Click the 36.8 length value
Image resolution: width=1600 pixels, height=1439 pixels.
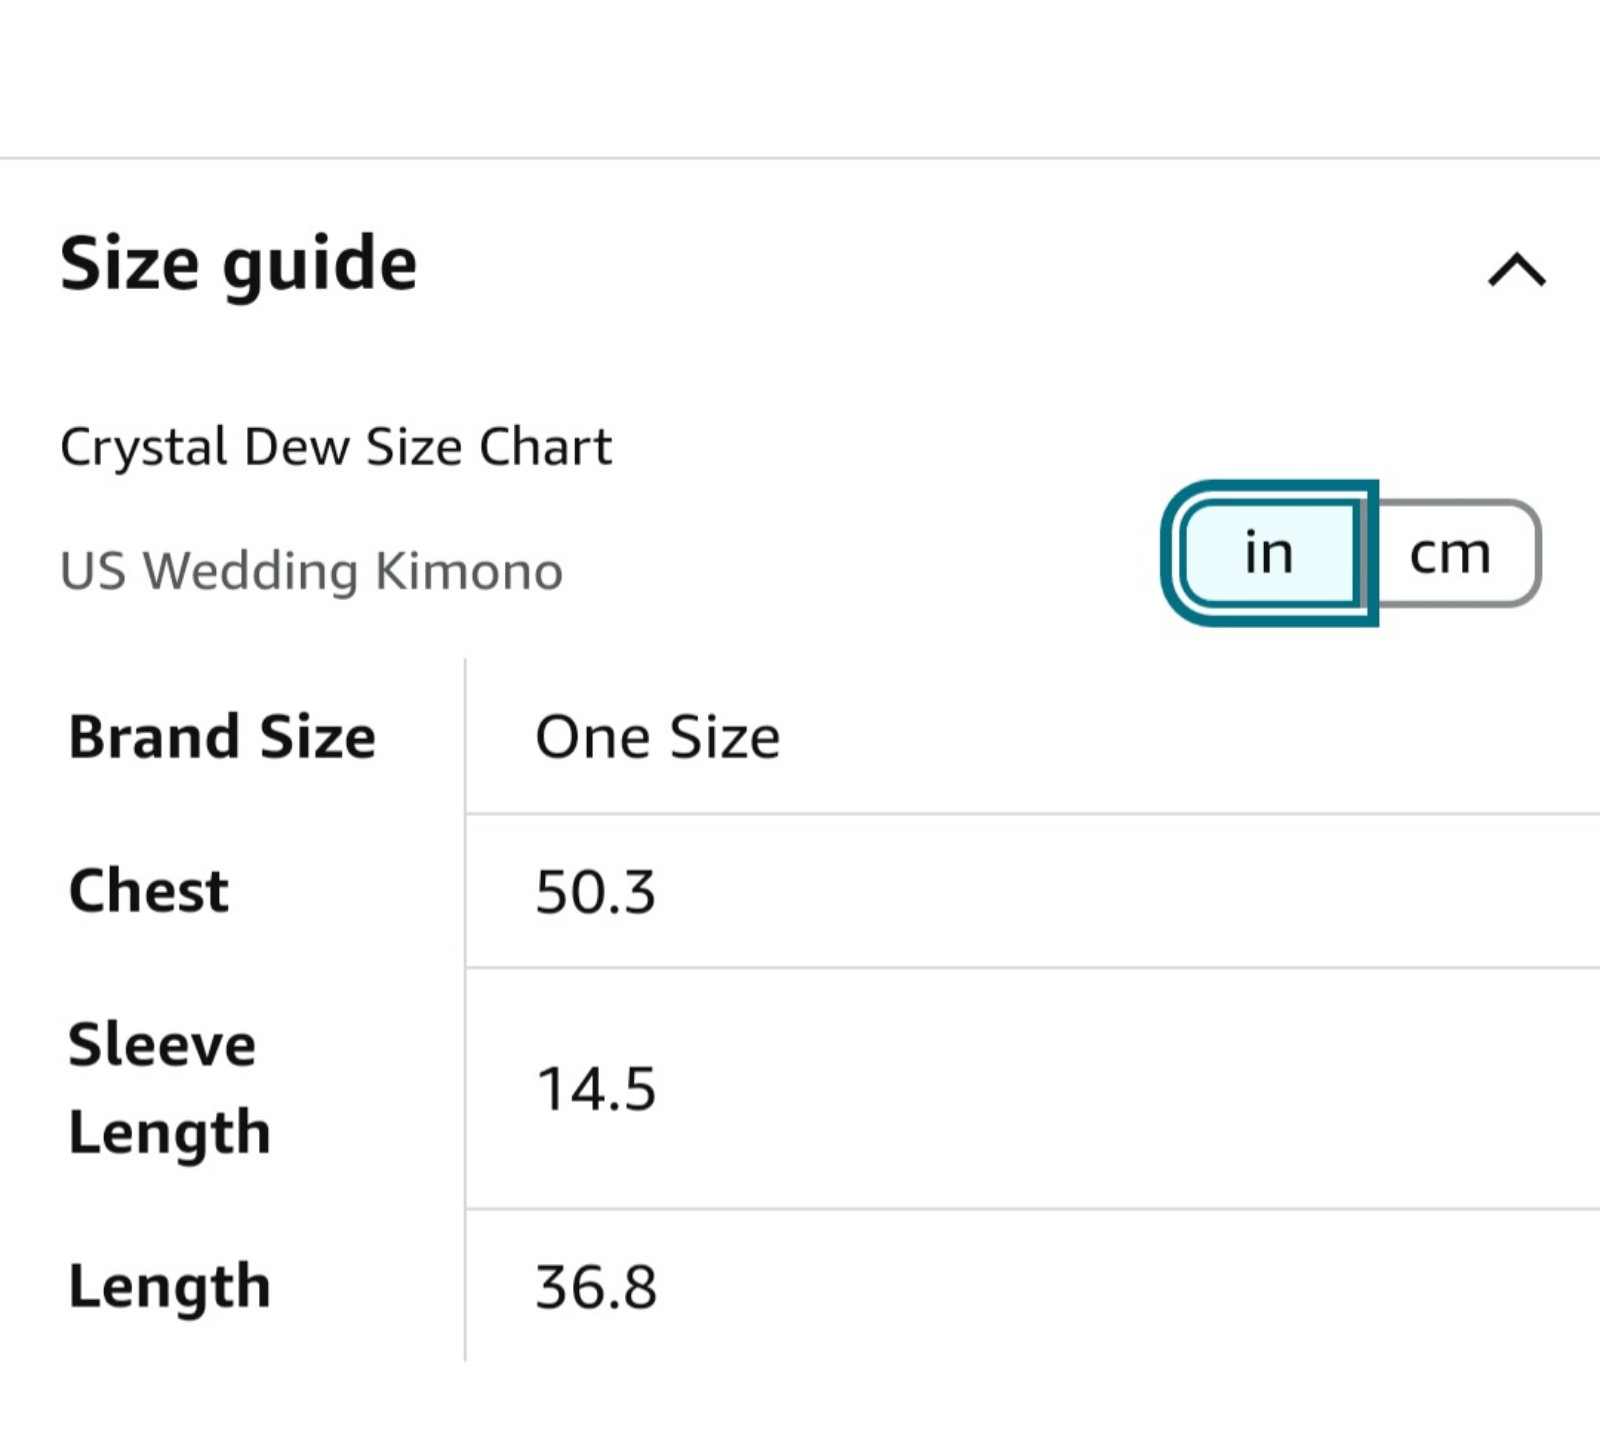[596, 1287]
